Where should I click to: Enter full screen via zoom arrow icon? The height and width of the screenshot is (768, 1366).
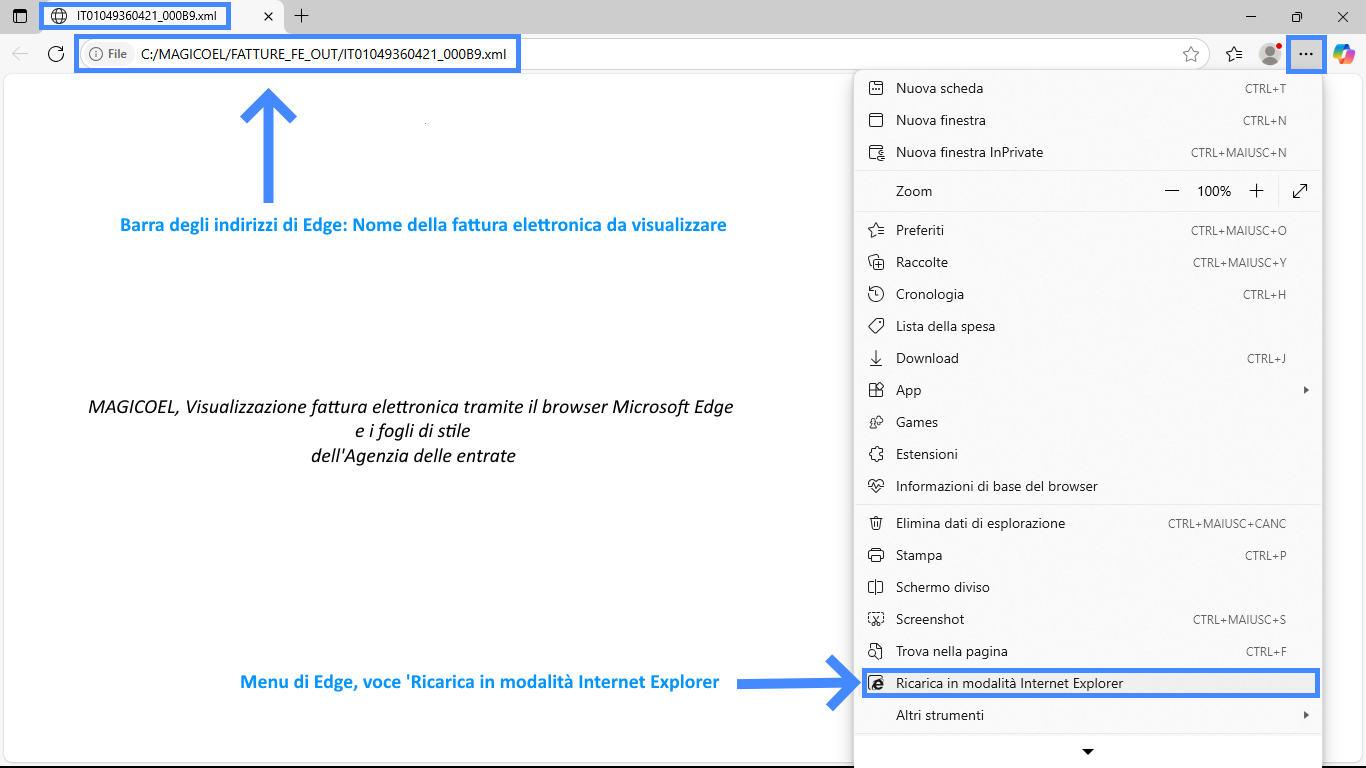click(x=1300, y=191)
